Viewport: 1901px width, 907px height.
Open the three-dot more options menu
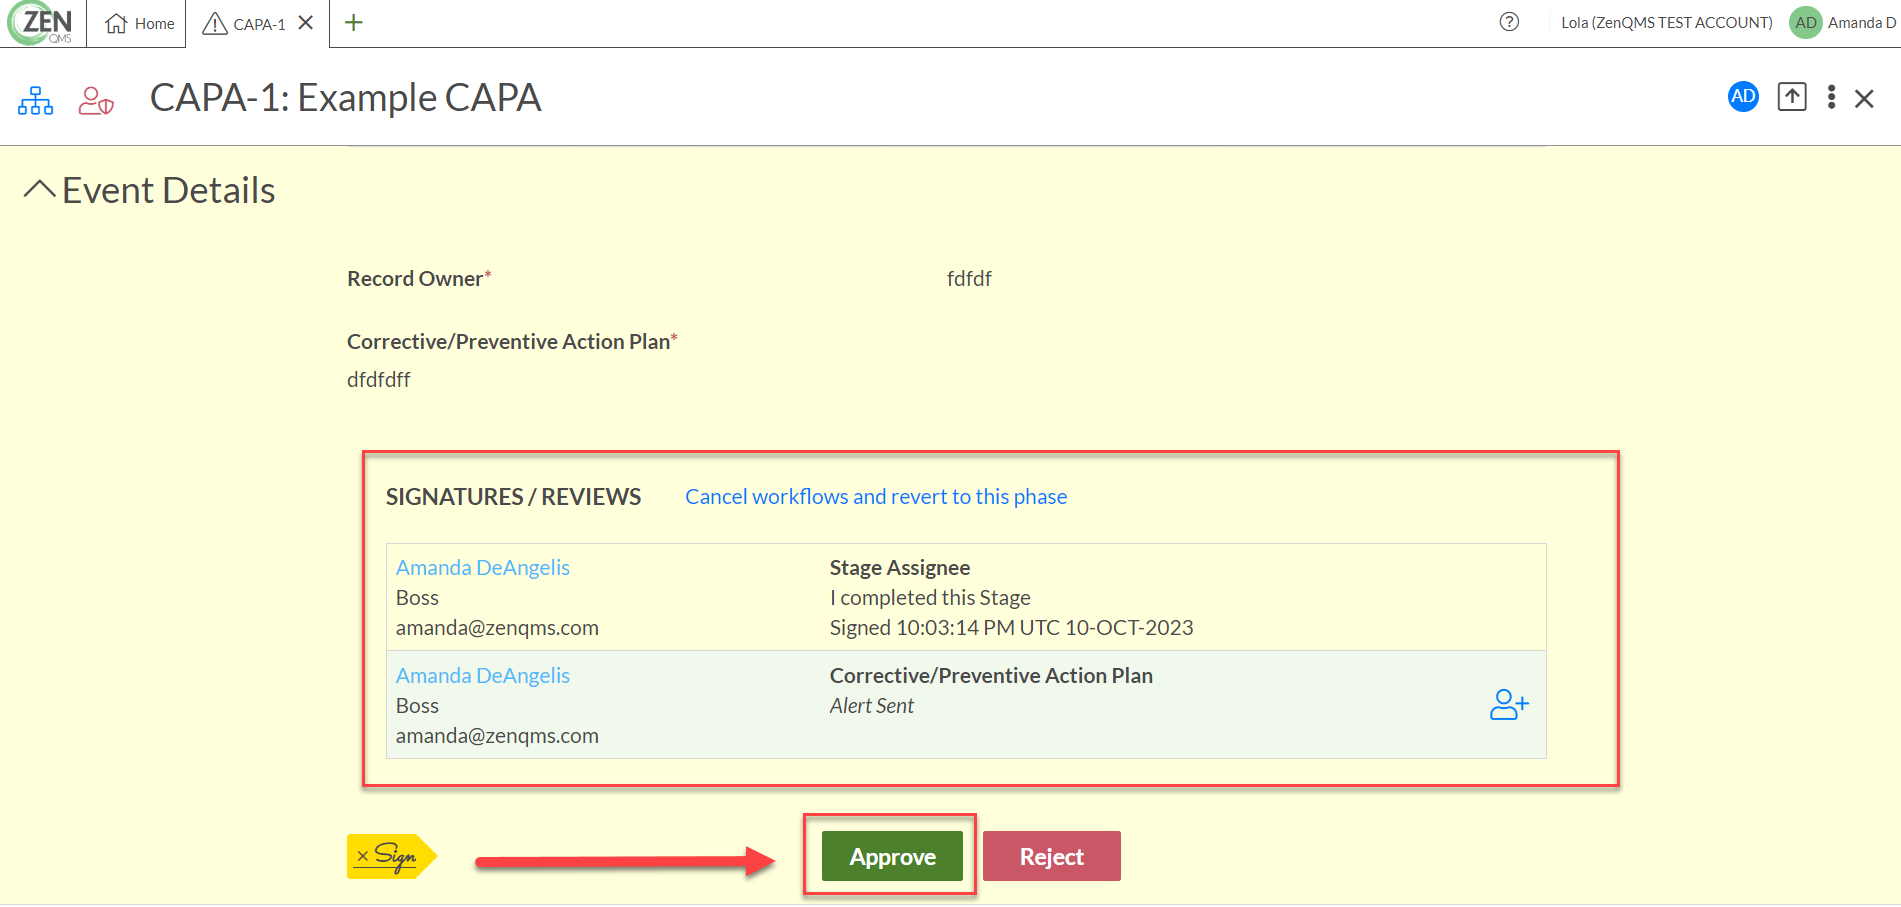[x=1831, y=97]
